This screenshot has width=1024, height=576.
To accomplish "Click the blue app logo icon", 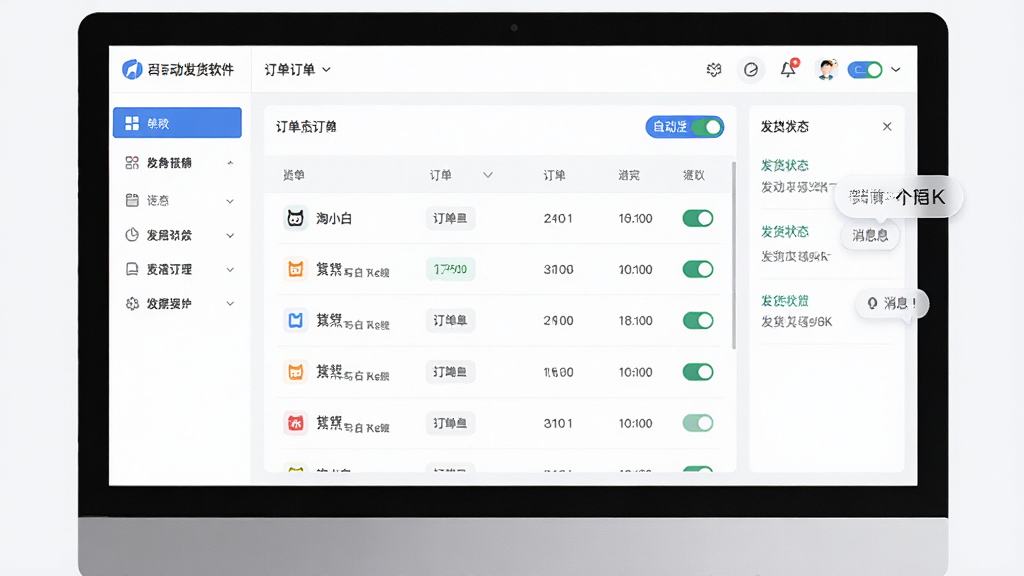I will point(132,69).
